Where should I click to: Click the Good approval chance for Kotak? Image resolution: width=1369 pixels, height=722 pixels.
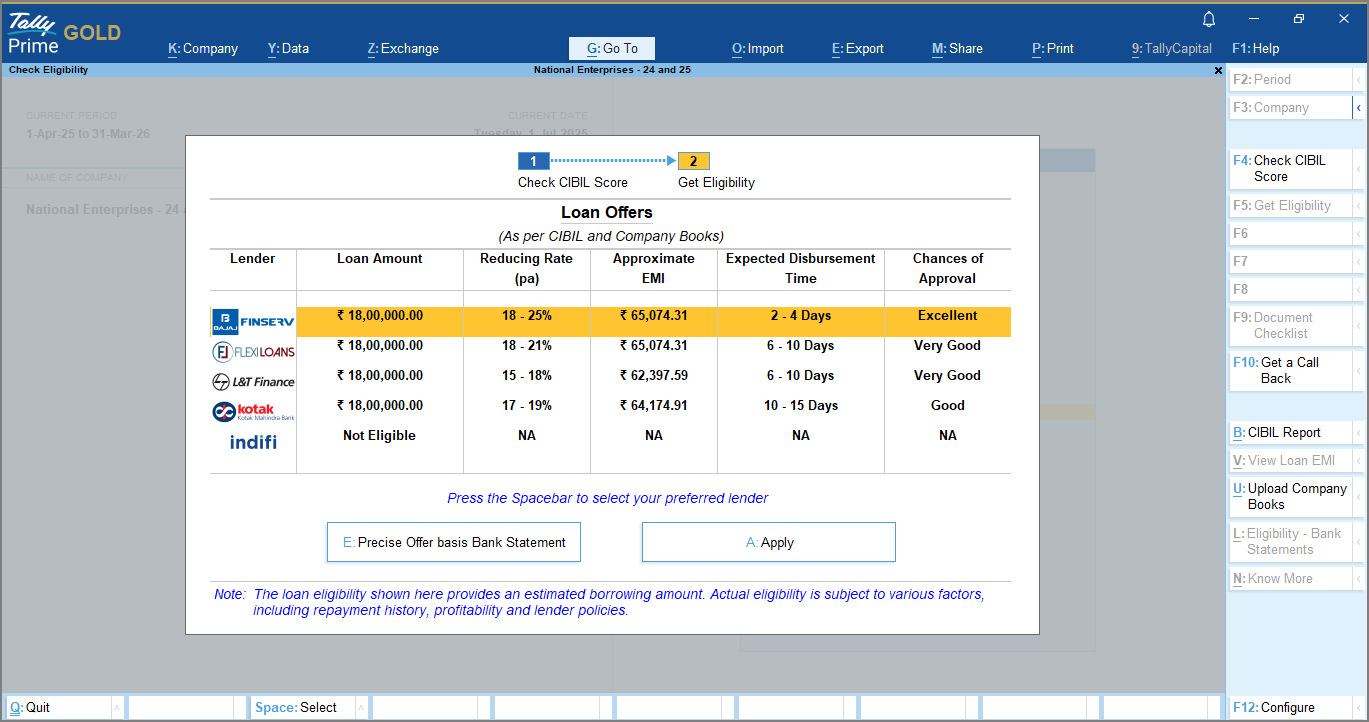point(948,405)
